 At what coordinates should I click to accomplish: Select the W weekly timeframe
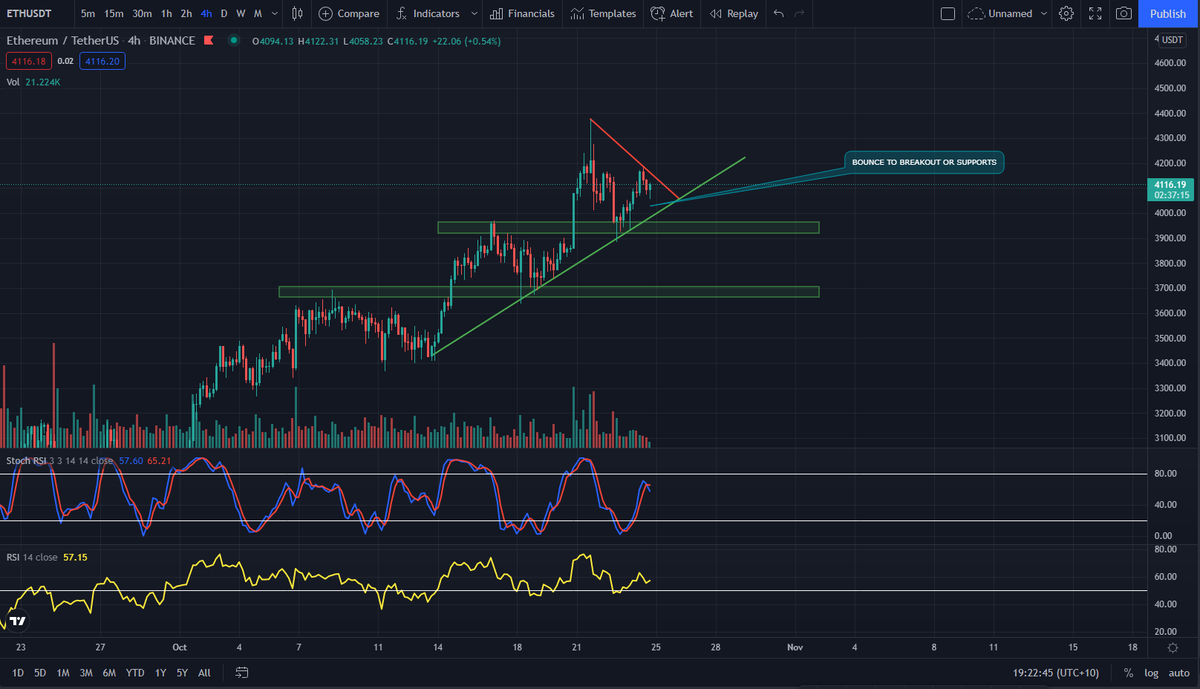[240, 14]
